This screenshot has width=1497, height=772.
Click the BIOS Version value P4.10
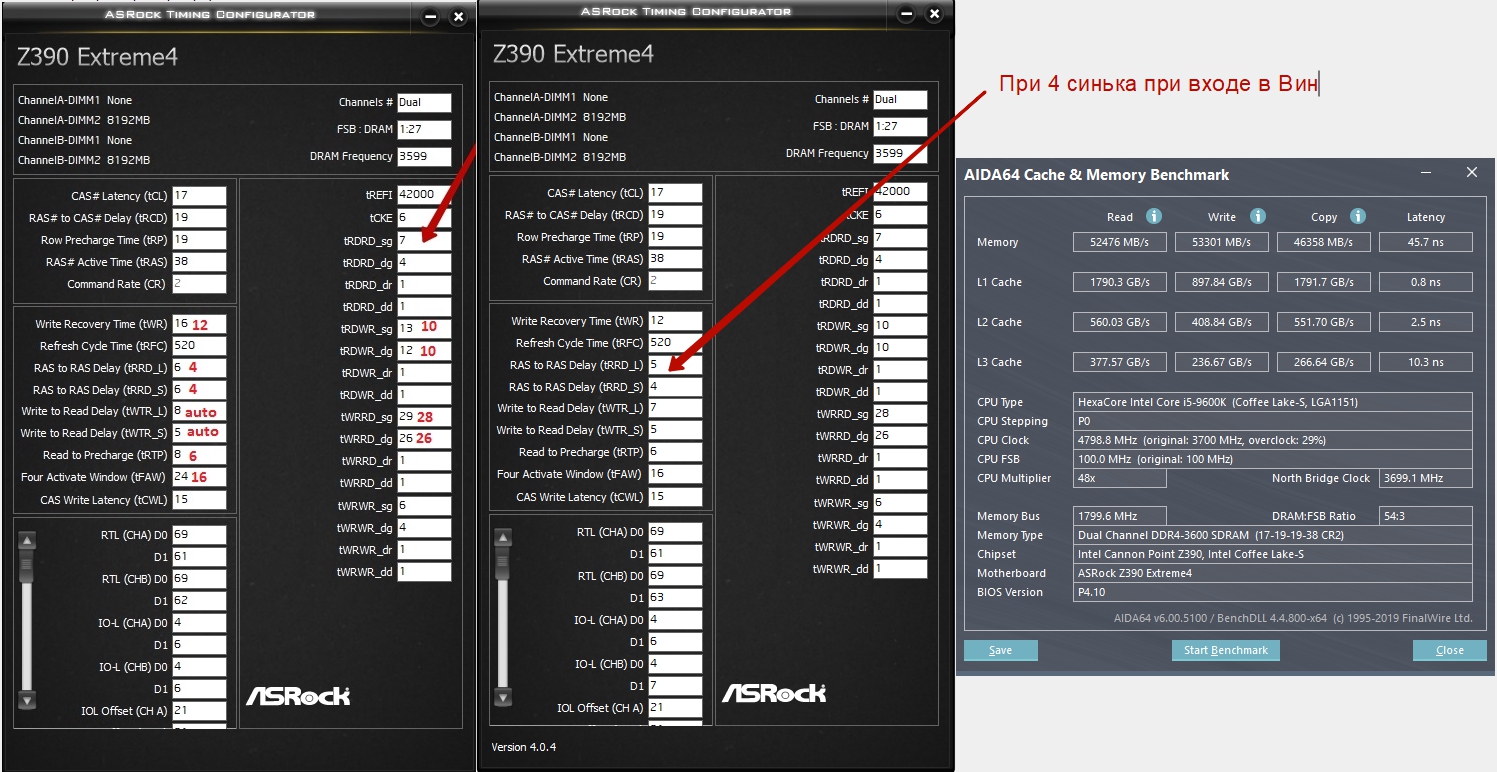[1273, 592]
